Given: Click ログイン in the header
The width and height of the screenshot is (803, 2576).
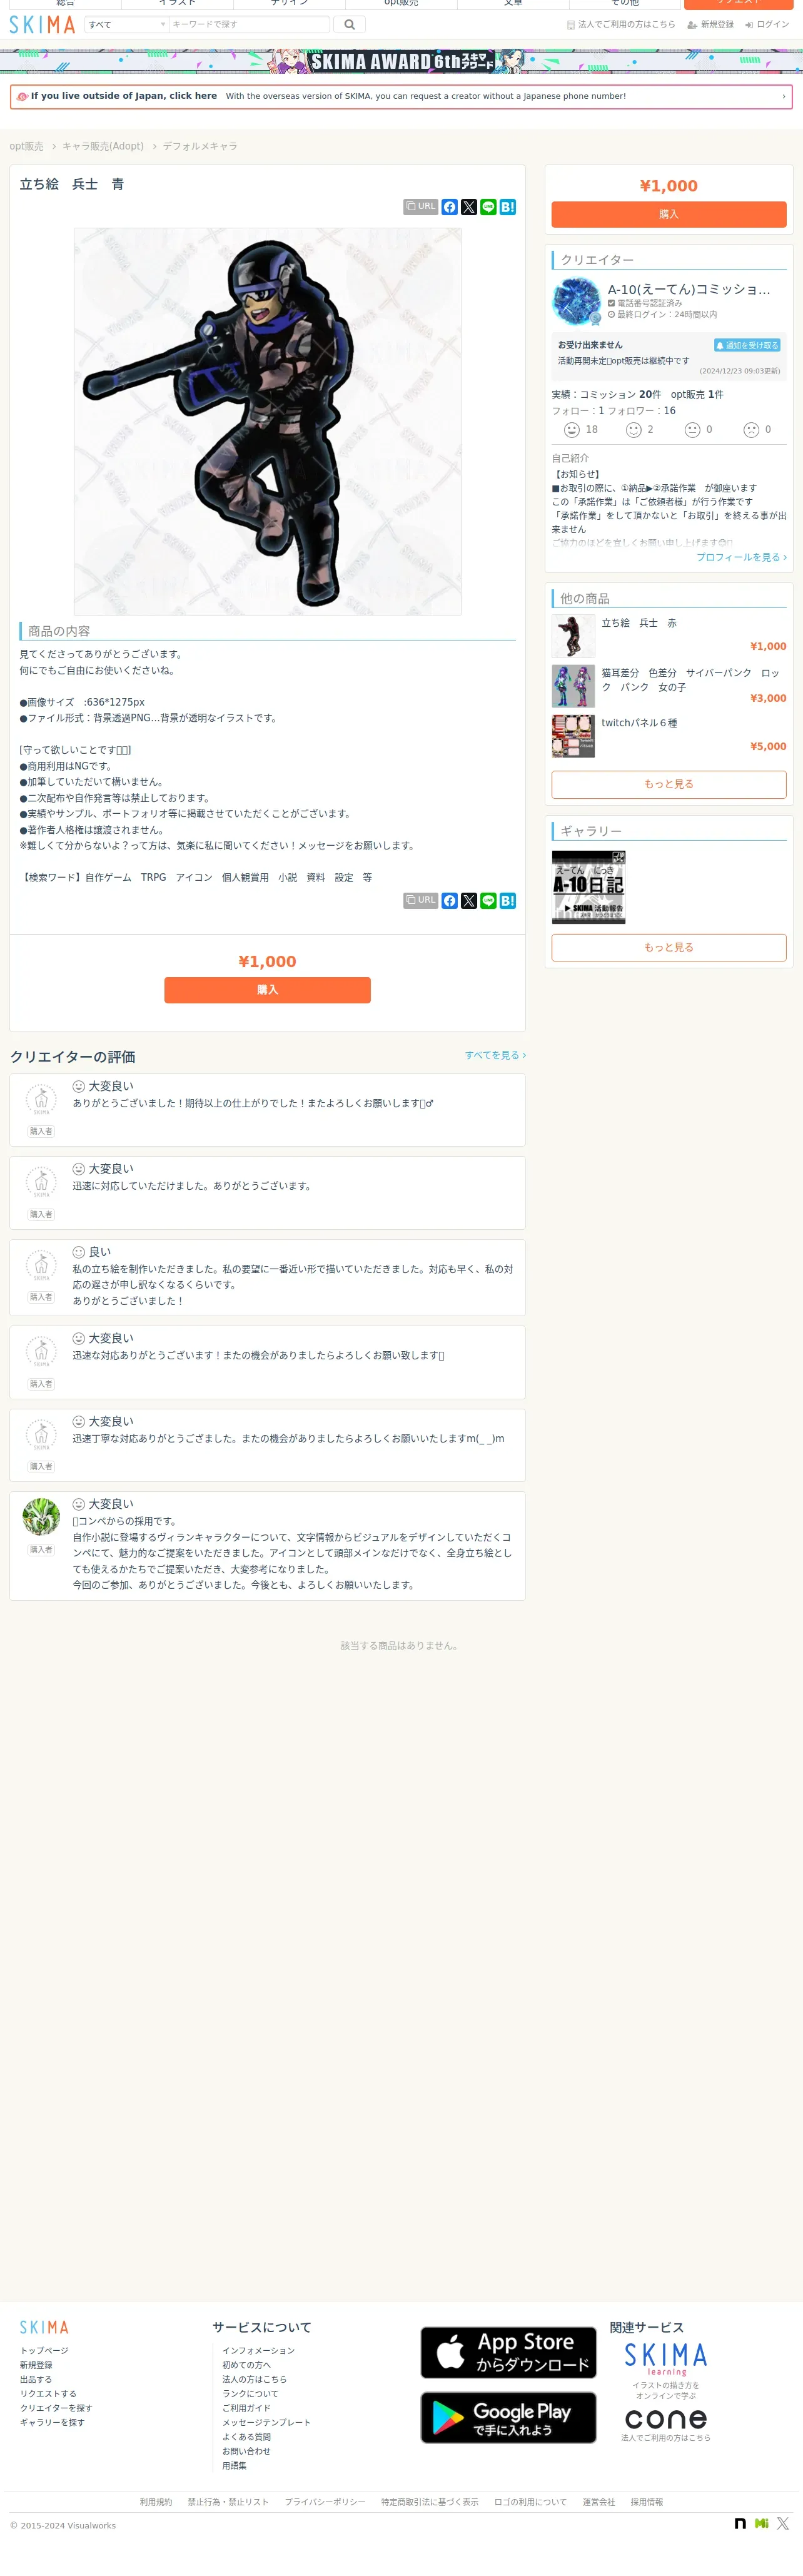Looking at the screenshot, I should [x=767, y=24].
